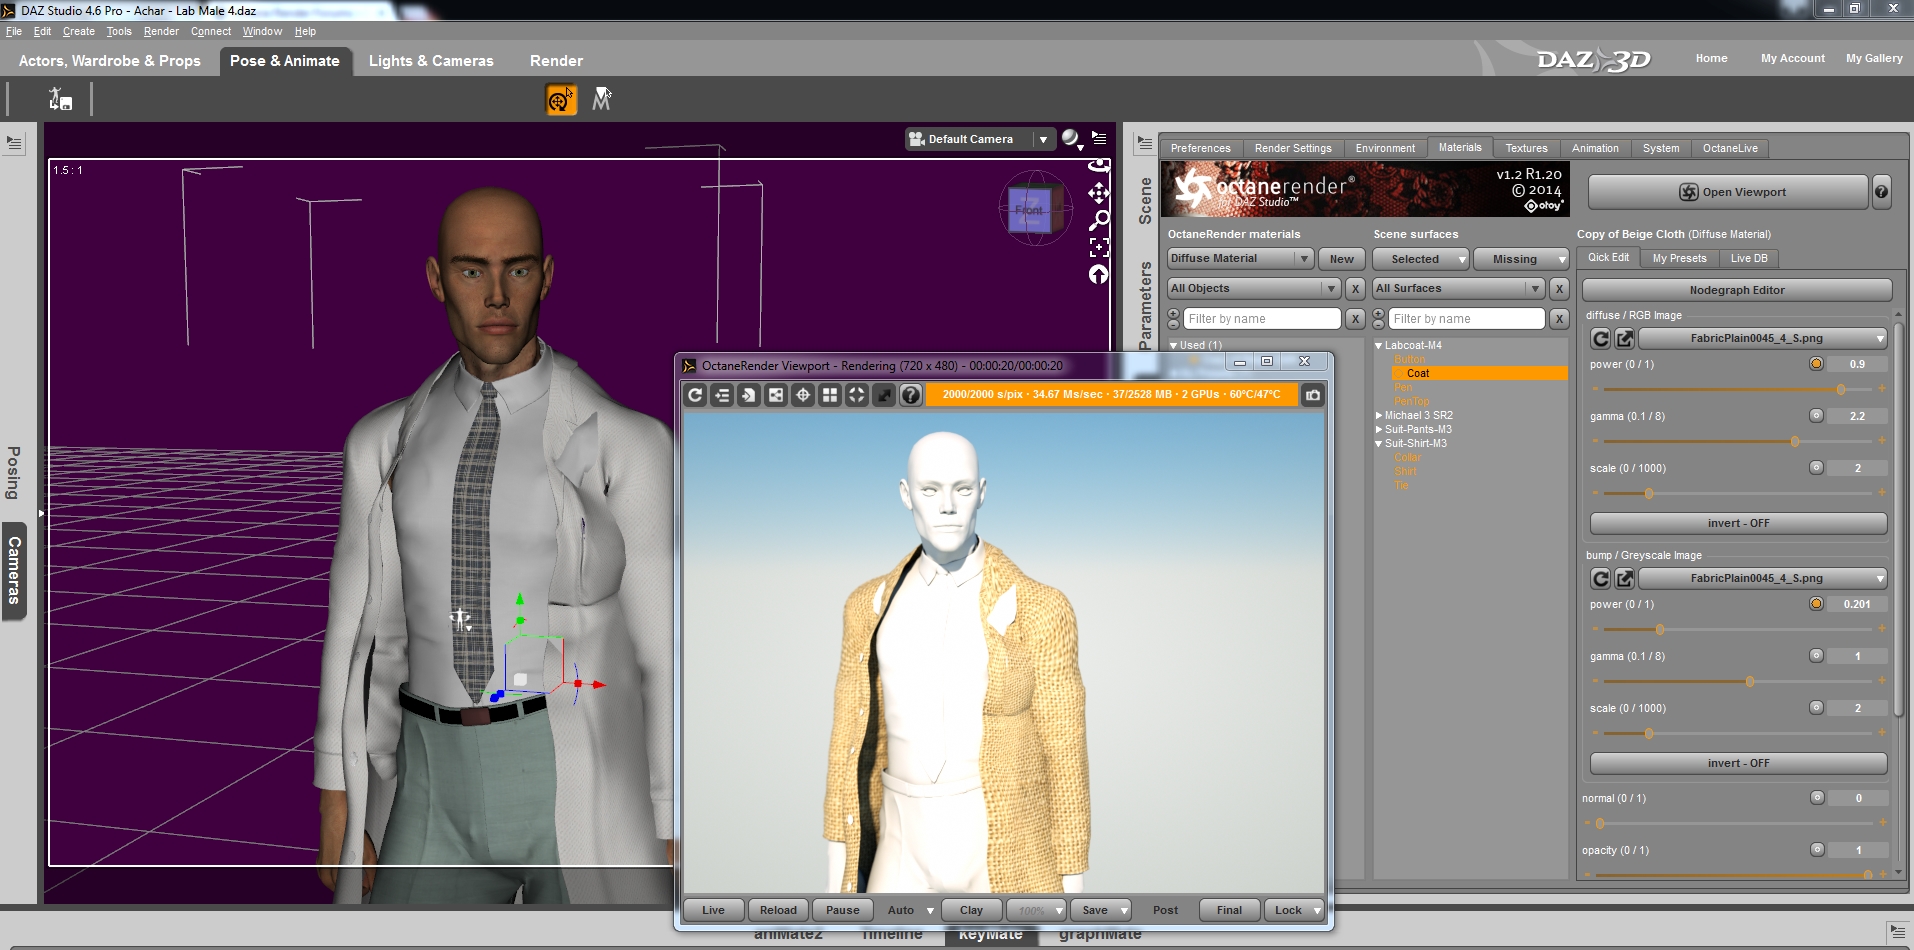Click the OctaneRender materials filter by name field
Viewport: 1914px width, 950px height.
[x=1262, y=319]
